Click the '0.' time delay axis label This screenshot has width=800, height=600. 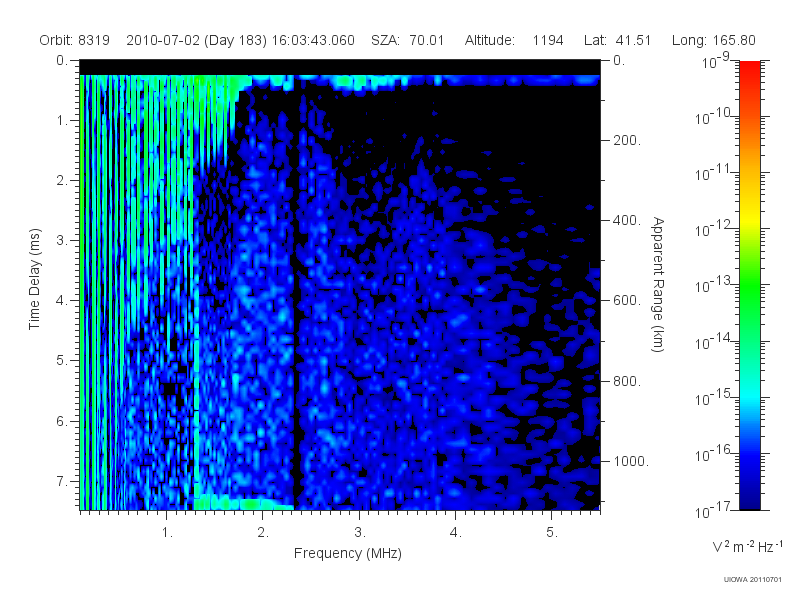62,61
